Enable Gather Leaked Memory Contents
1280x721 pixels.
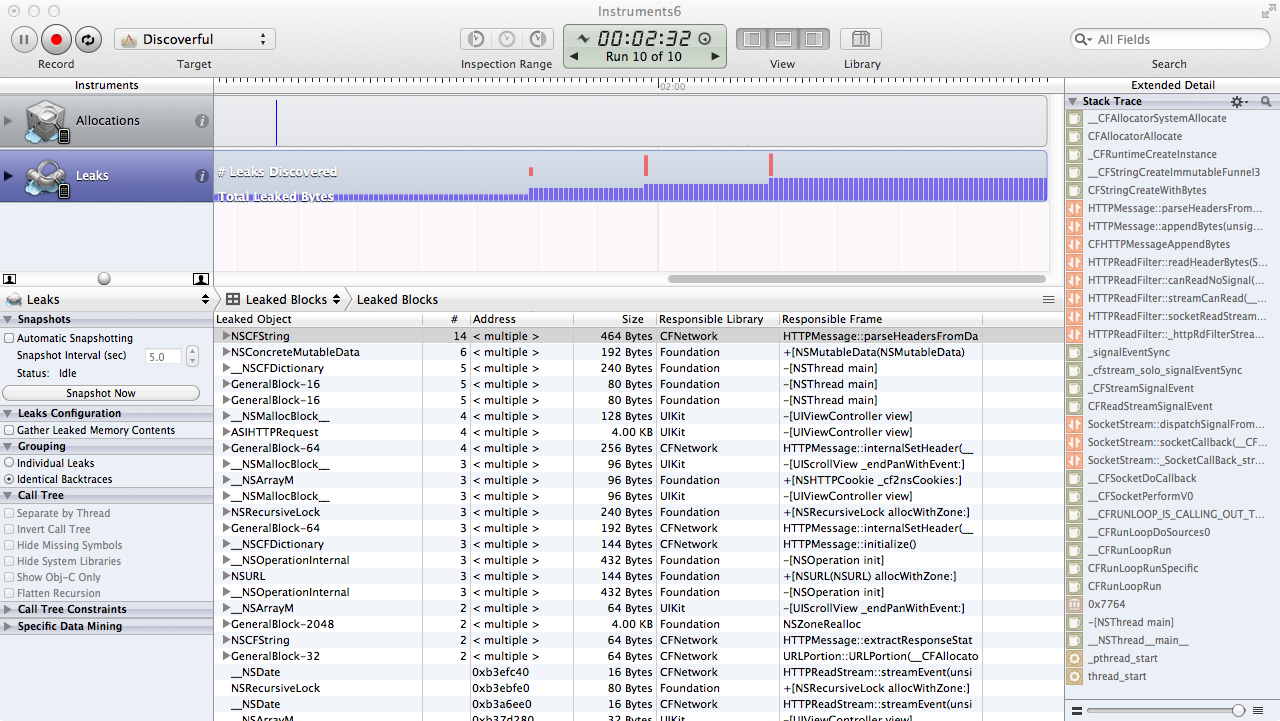pos(9,430)
